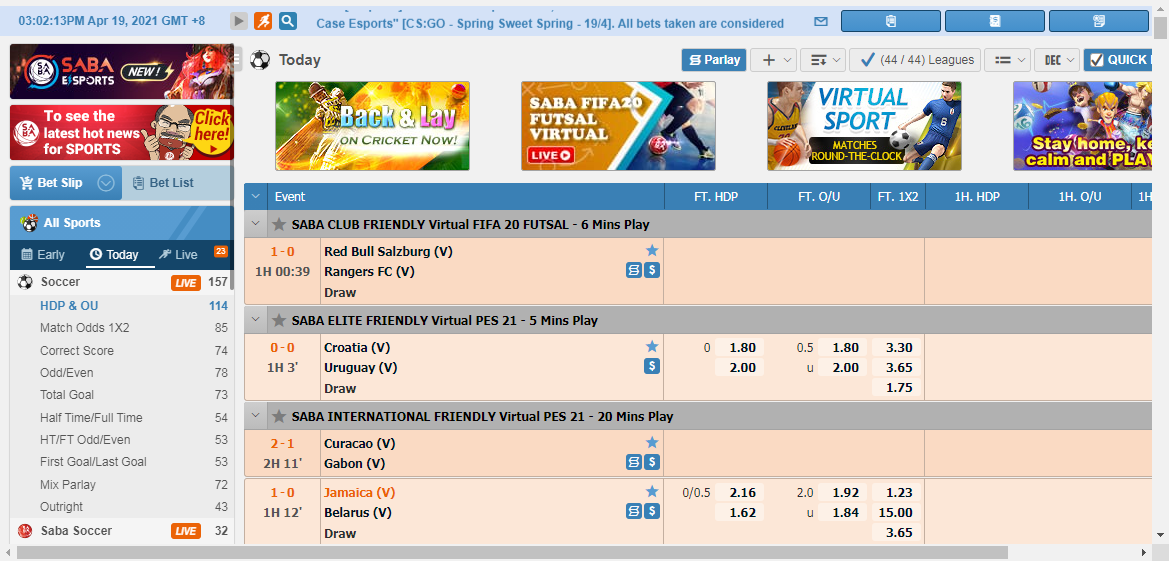The width and height of the screenshot is (1169, 561).
Task: Toggle the QUICK checkbox
Action: (x=1095, y=60)
